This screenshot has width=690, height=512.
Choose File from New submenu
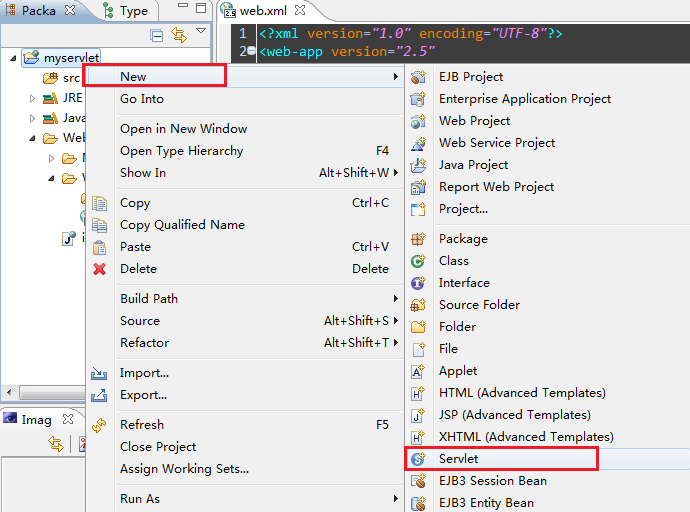(448, 349)
